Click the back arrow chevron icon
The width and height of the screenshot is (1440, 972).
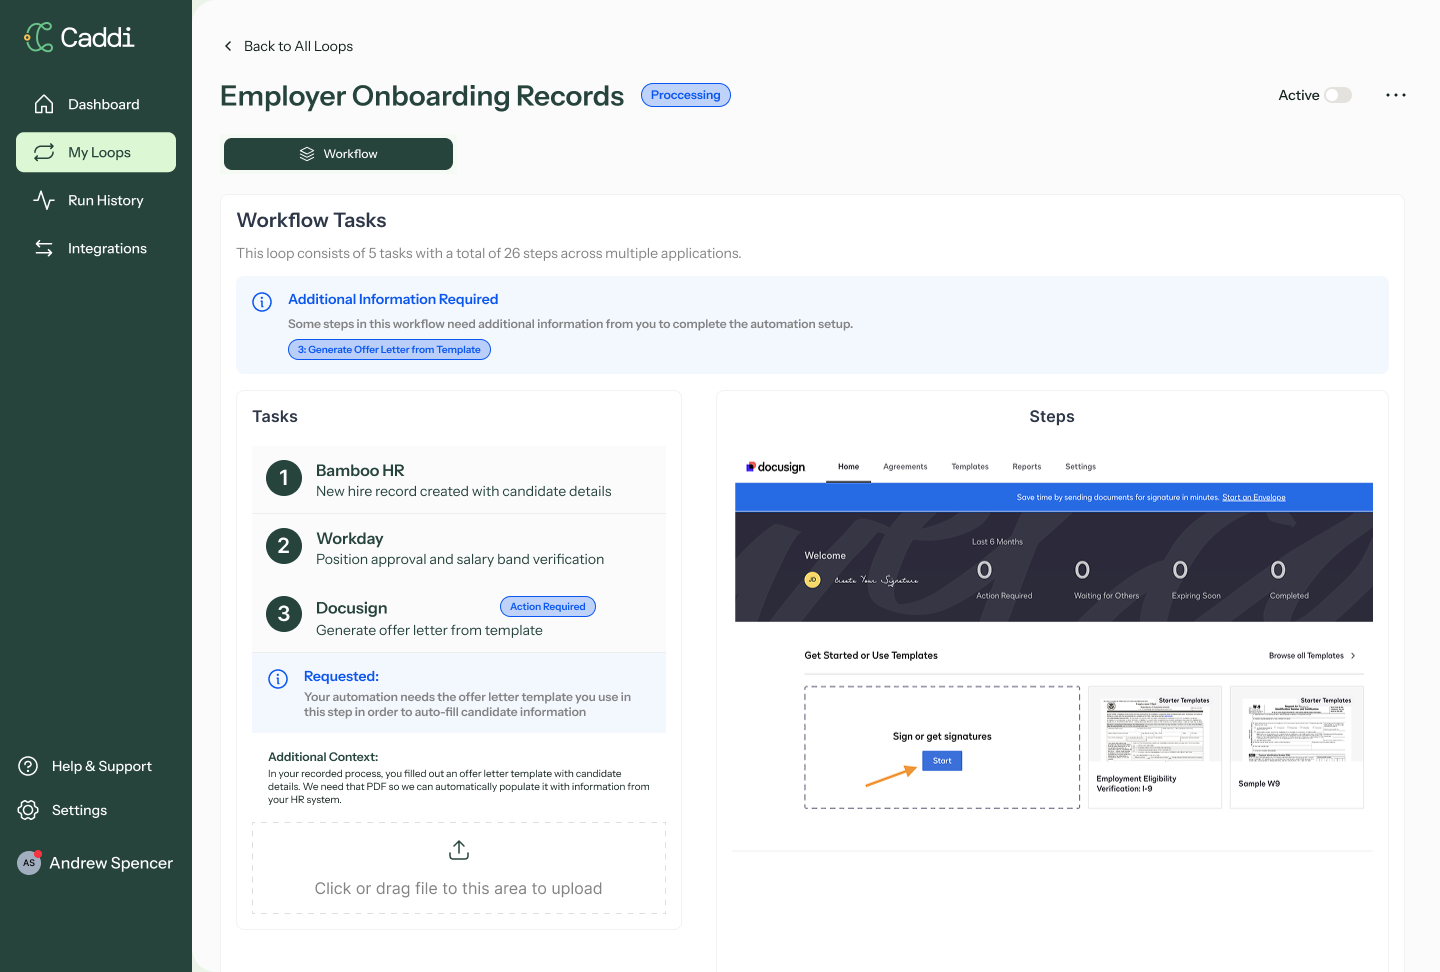228,46
